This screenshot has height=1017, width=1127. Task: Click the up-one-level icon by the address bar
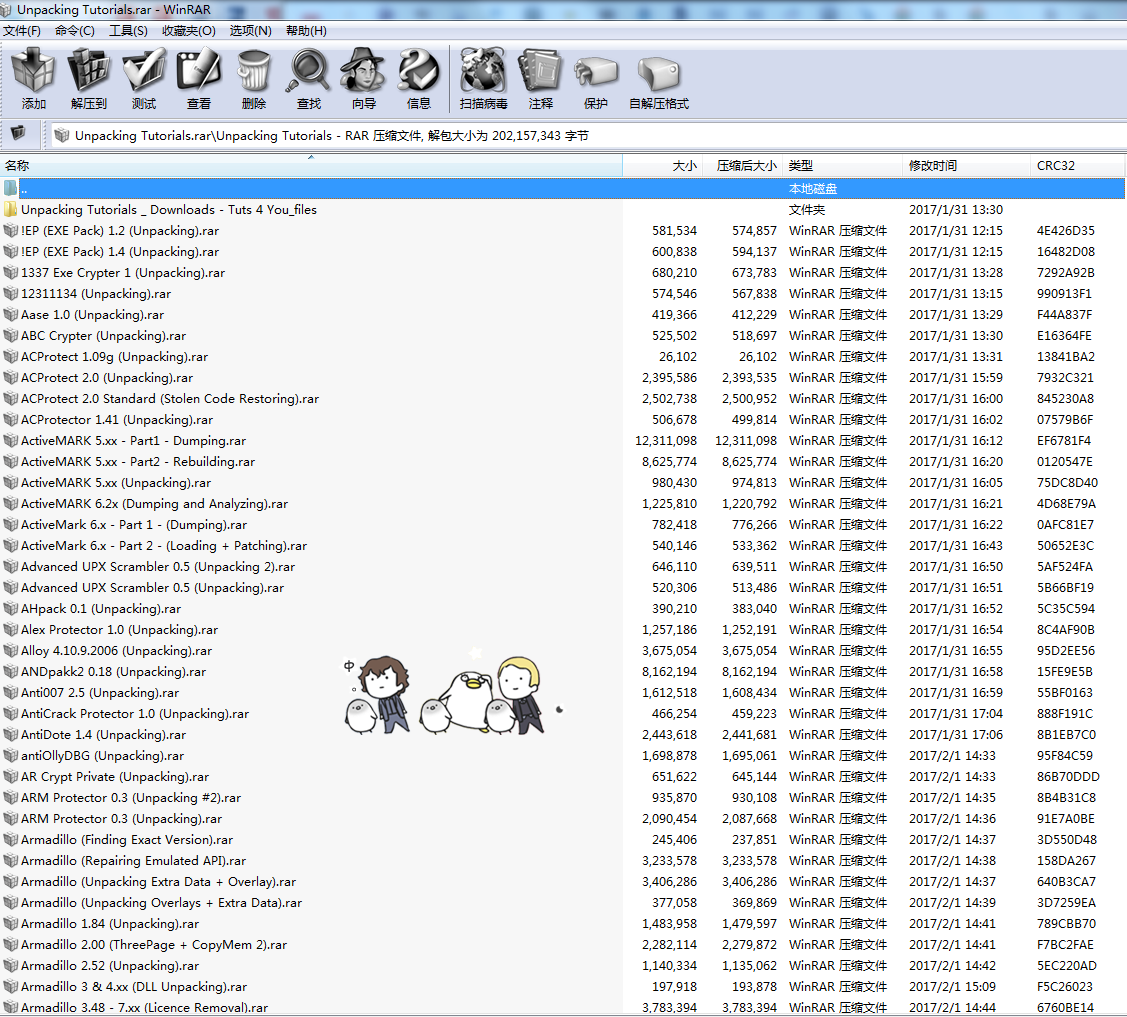pos(18,133)
